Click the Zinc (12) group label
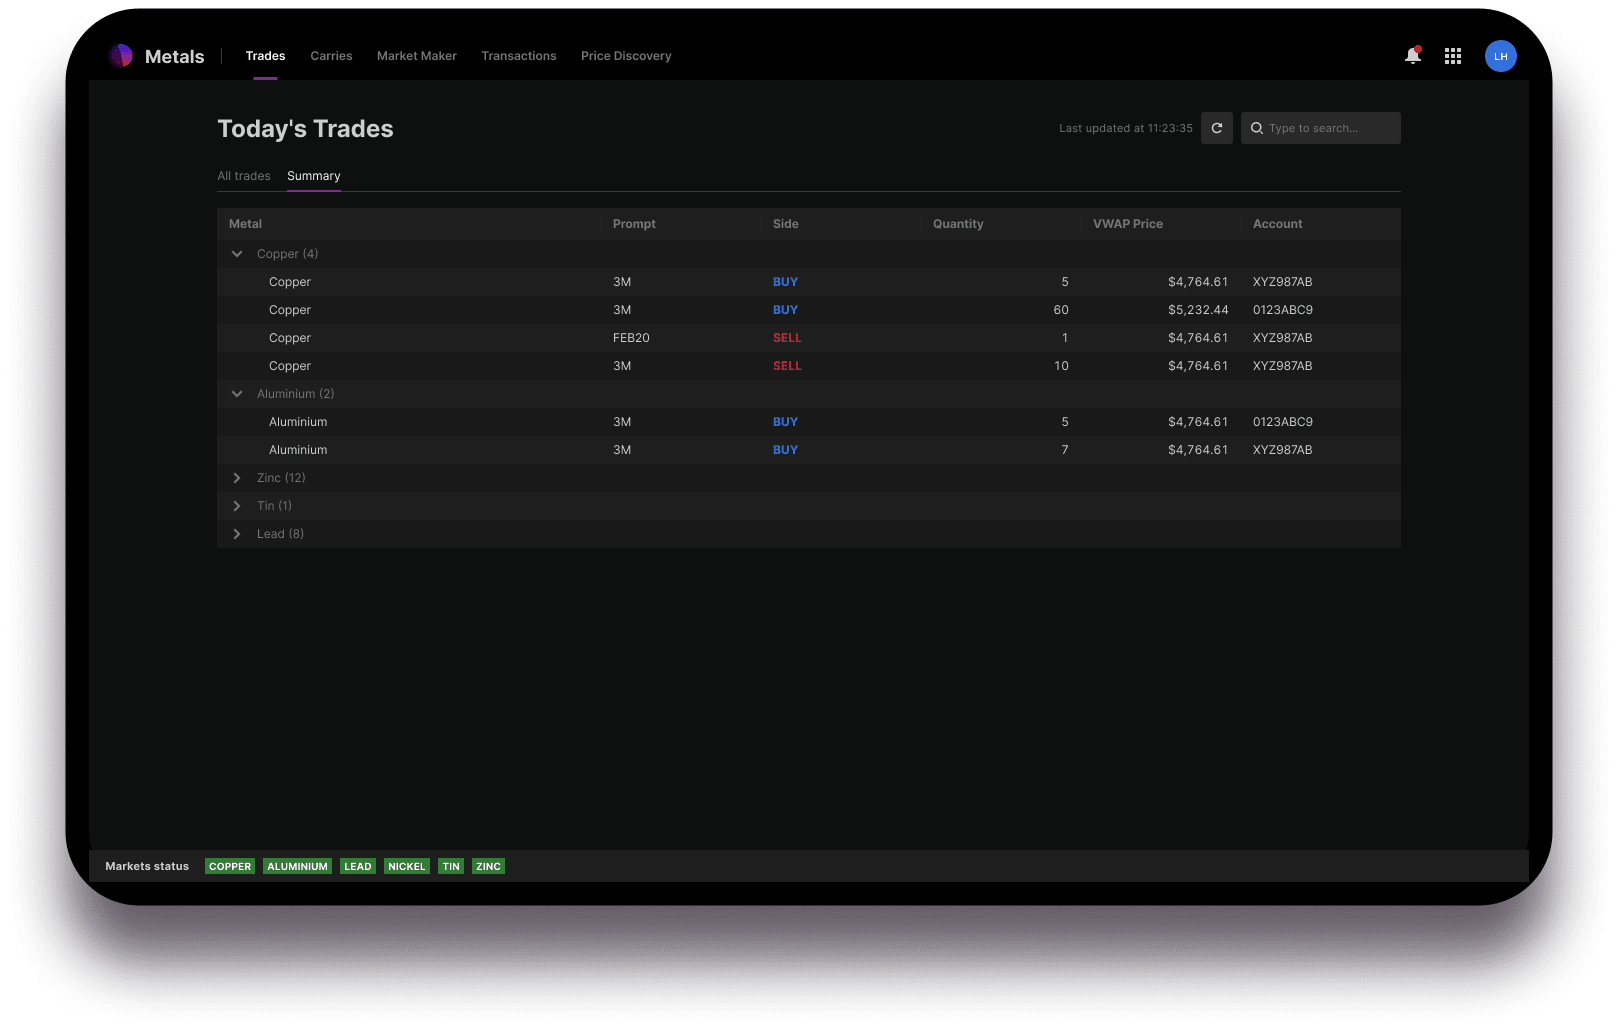The image size is (1618, 1029). (x=281, y=478)
